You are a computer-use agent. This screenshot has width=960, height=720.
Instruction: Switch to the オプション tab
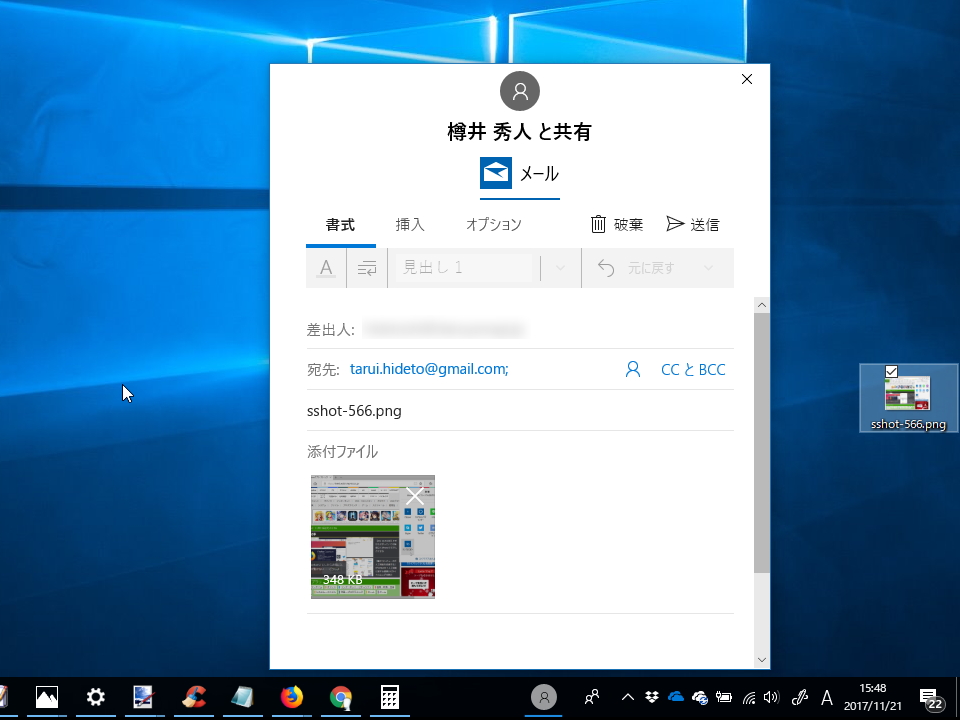(x=493, y=224)
